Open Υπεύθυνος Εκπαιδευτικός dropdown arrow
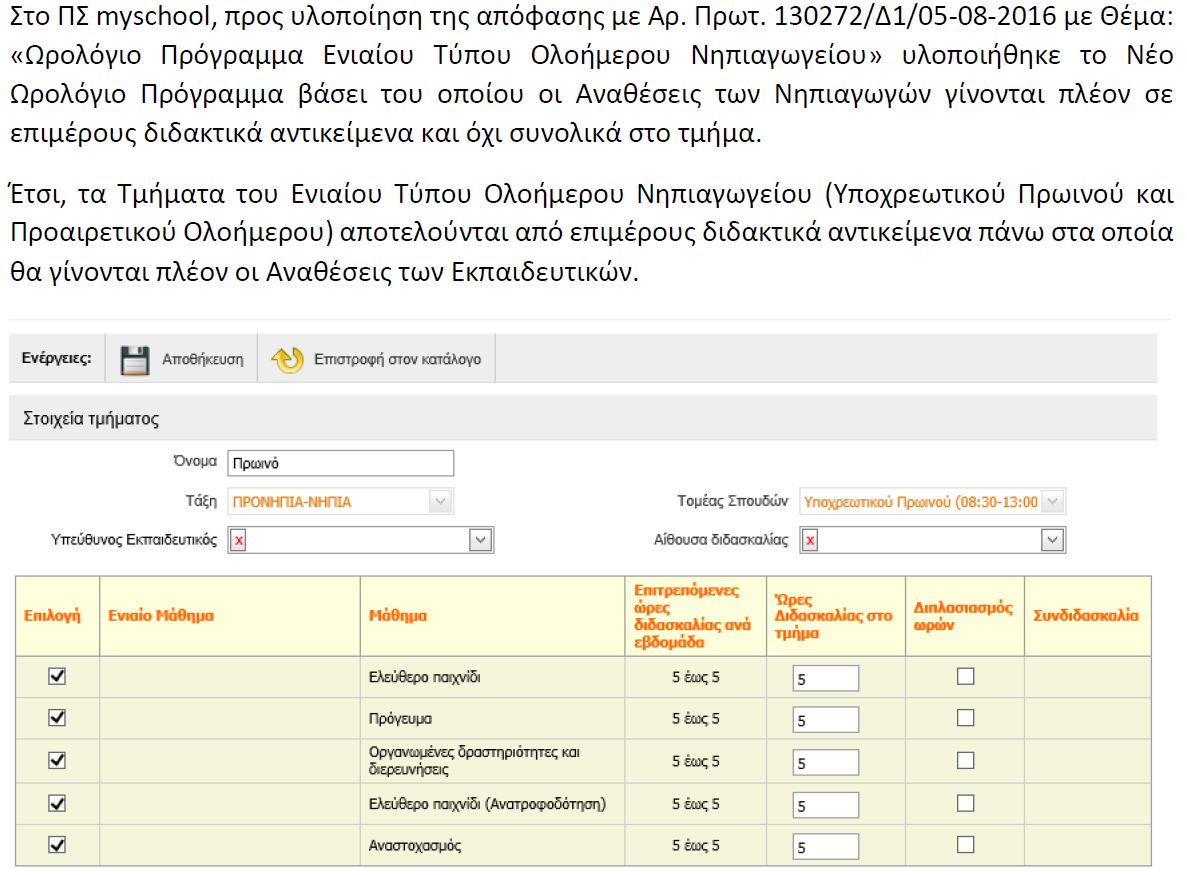This screenshot has height=875, width=1187. click(x=482, y=541)
